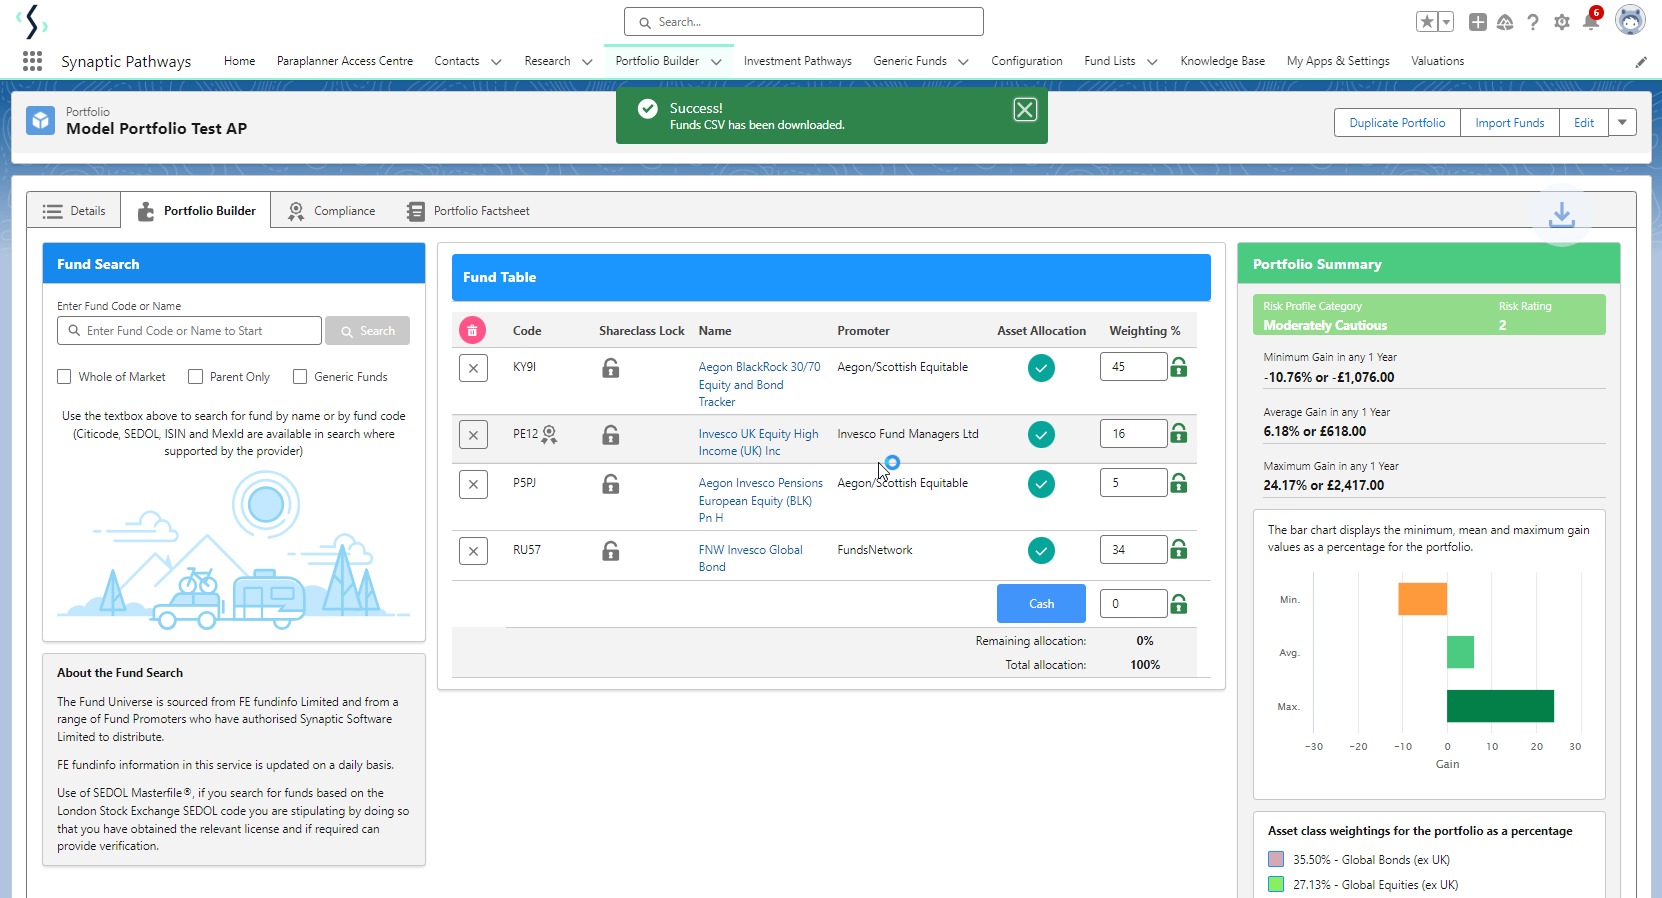1662x898 pixels.
Task: Toggle shareclass lock for fund RU57
Action: click(x=610, y=551)
